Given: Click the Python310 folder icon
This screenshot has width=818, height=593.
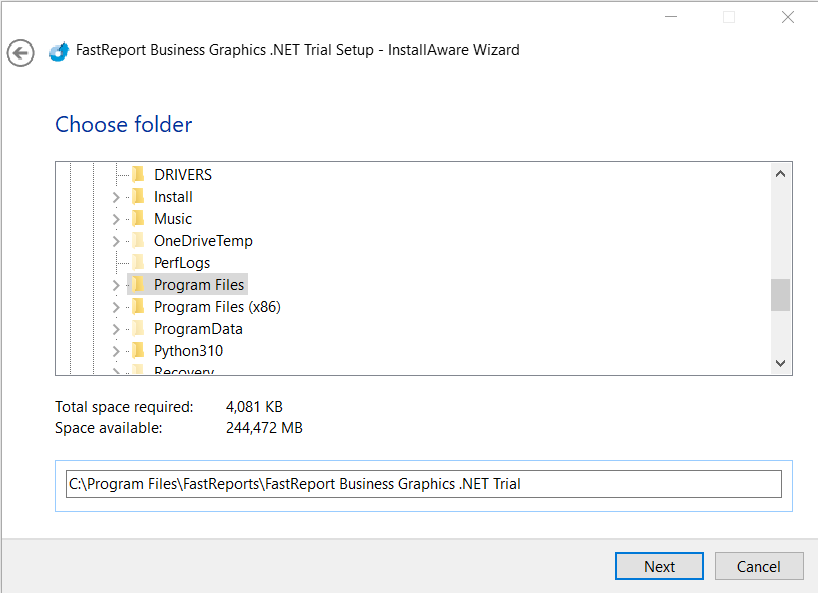Looking at the screenshot, I should (x=138, y=350).
